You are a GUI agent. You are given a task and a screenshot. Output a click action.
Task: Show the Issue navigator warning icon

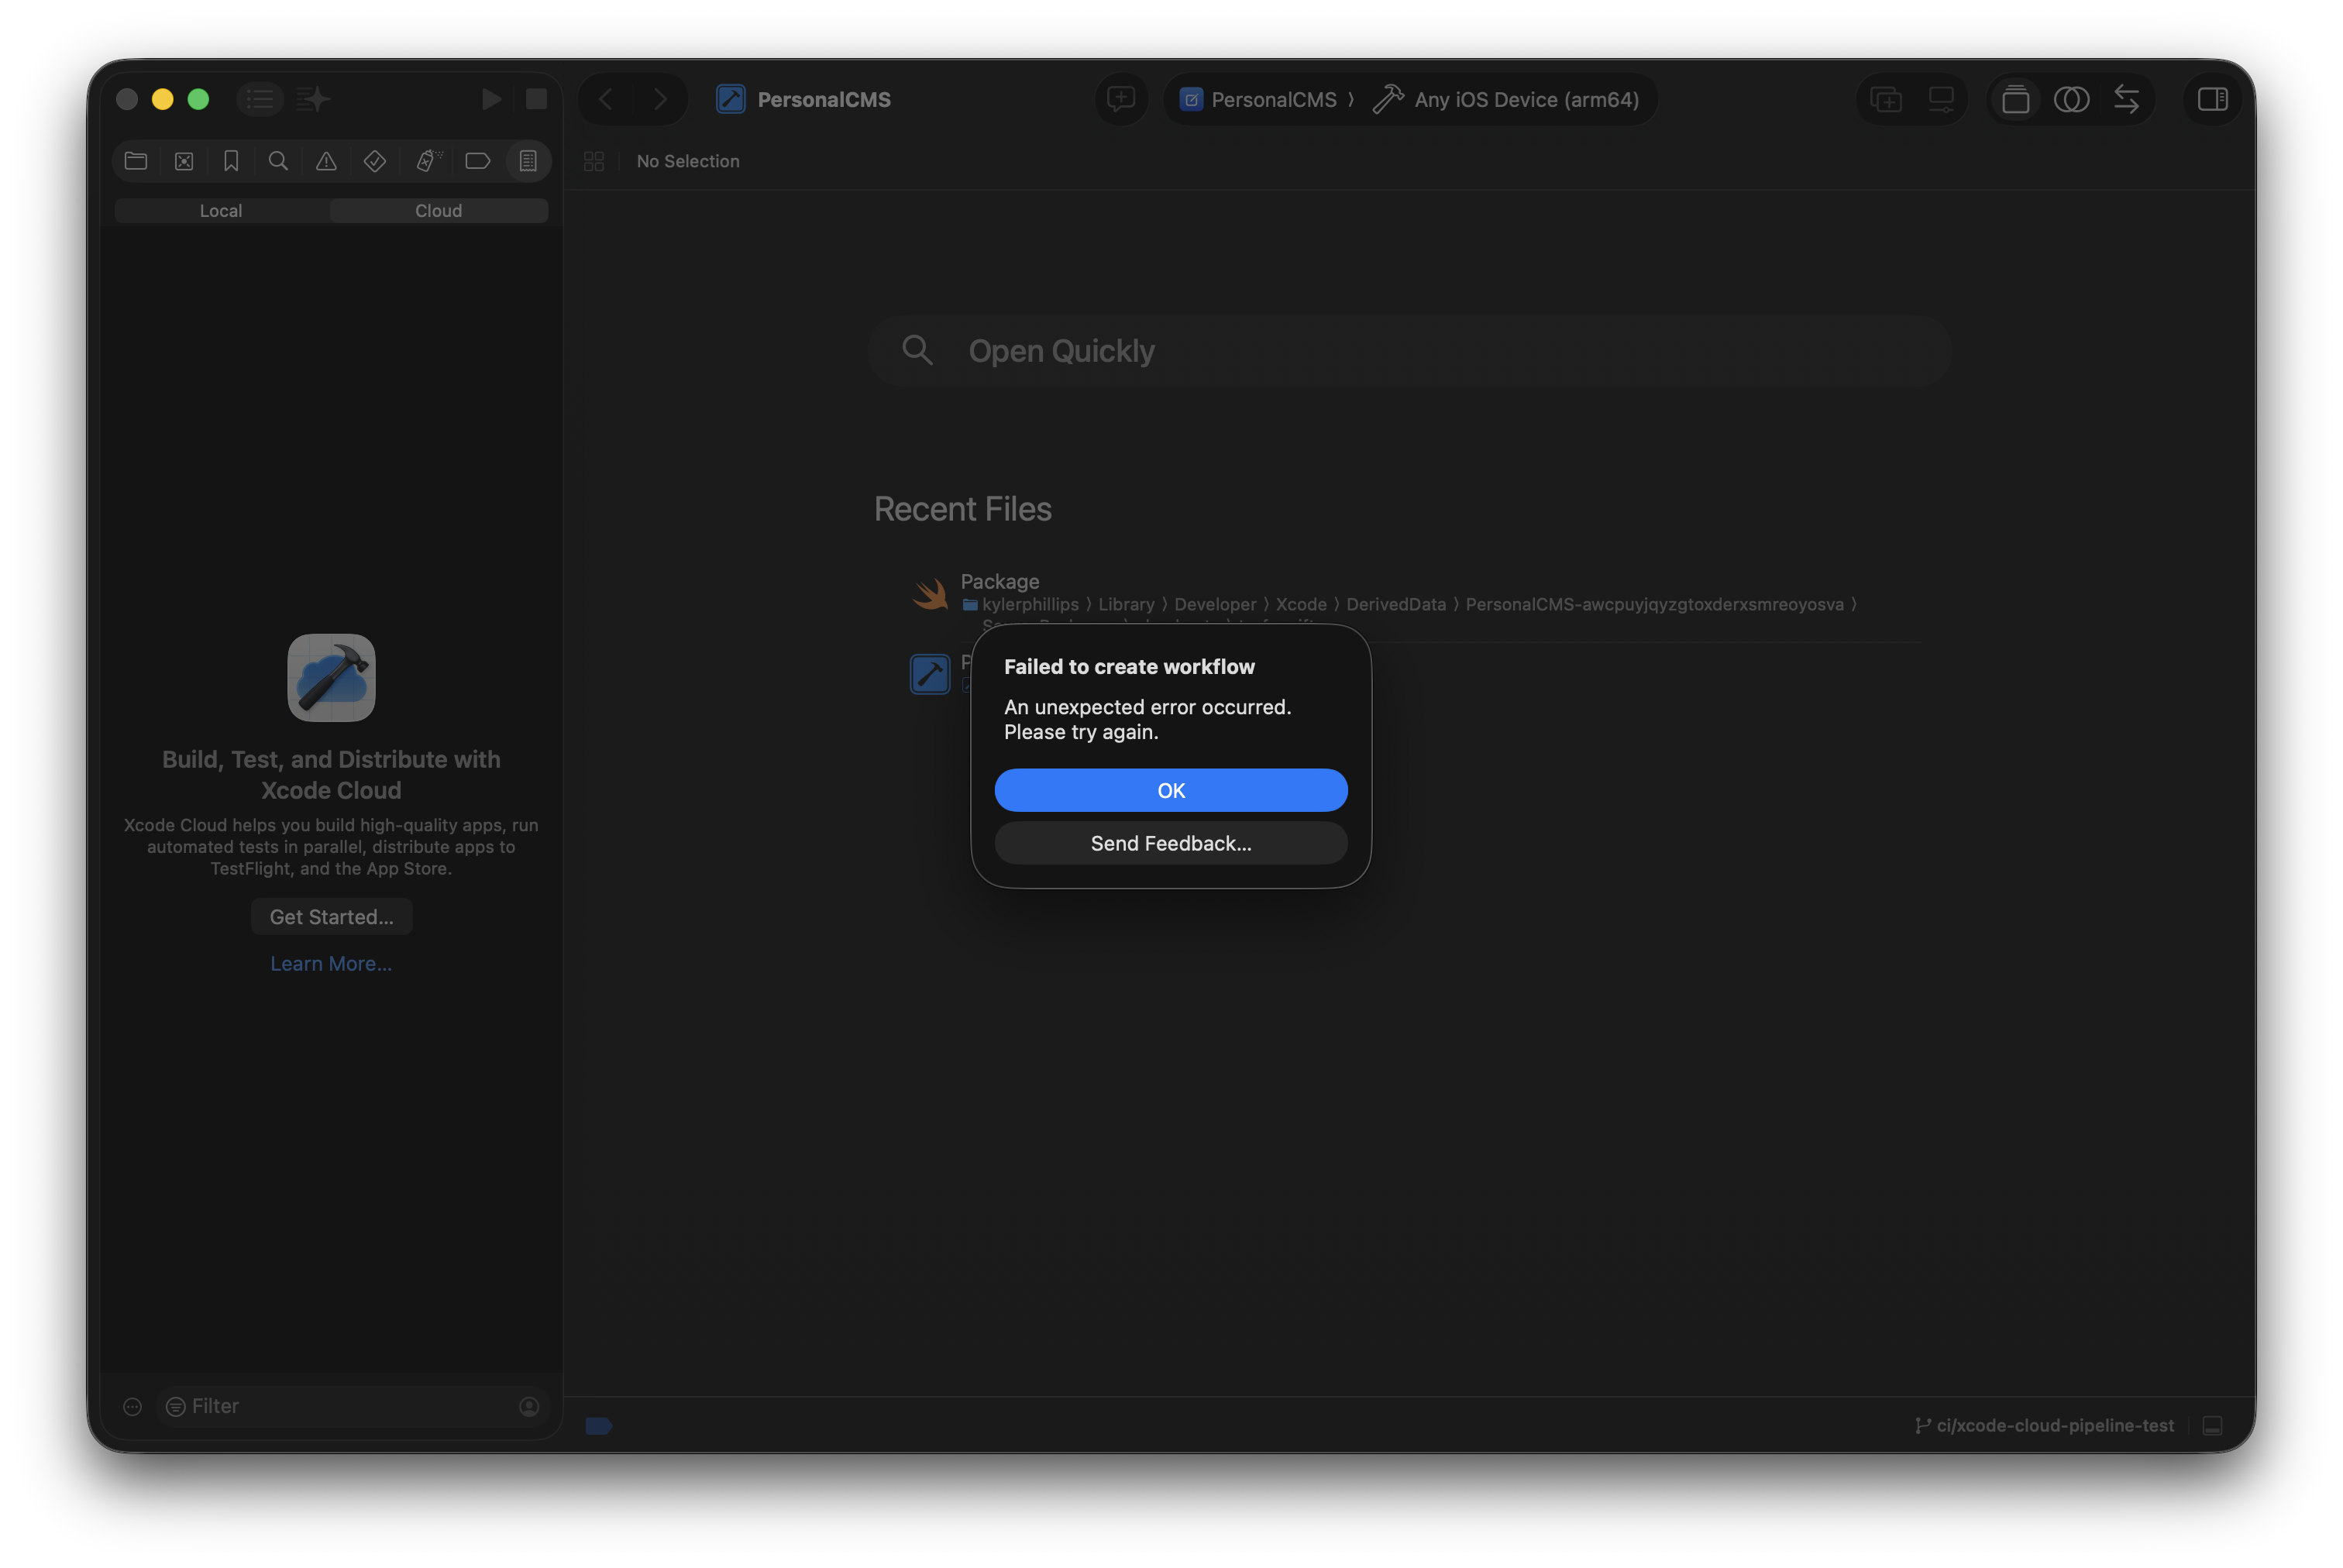click(x=326, y=161)
